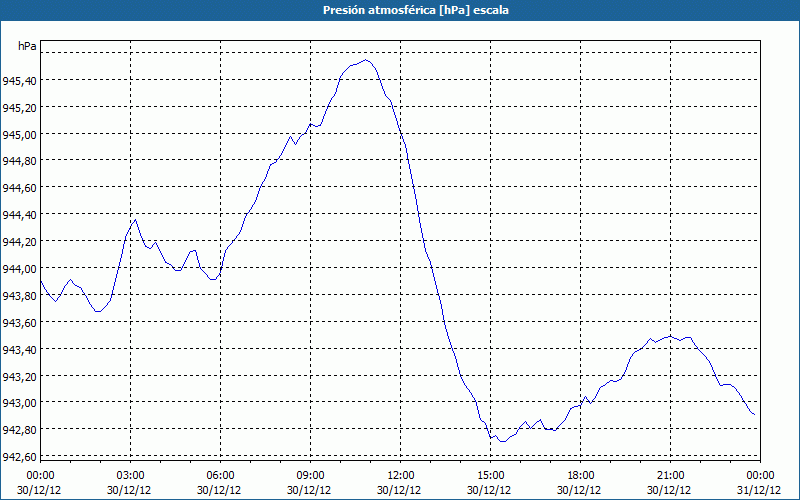Click the 12:00 time axis label
This screenshot has width=800, height=500.
pos(401,476)
